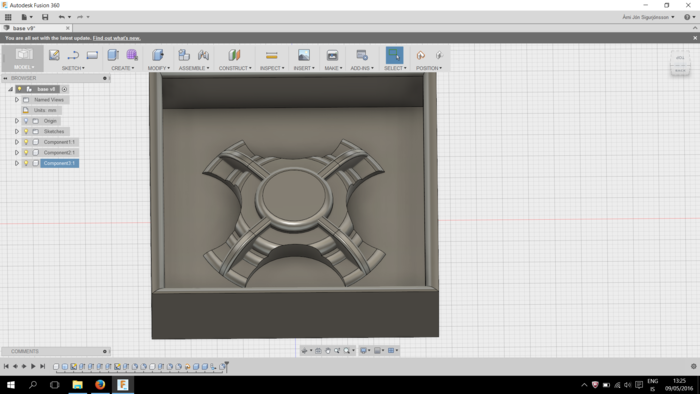This screenshot has height=394, width=700.
Task: Jump to the timeline beginning
Action: tap(6, 366)
